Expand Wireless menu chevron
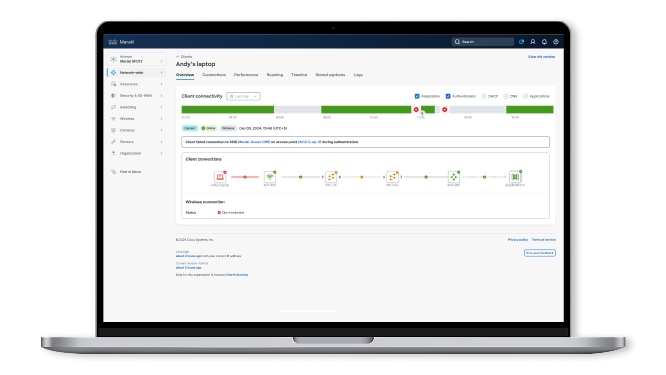Screen dimensions: 666x375 pos(161,118)
